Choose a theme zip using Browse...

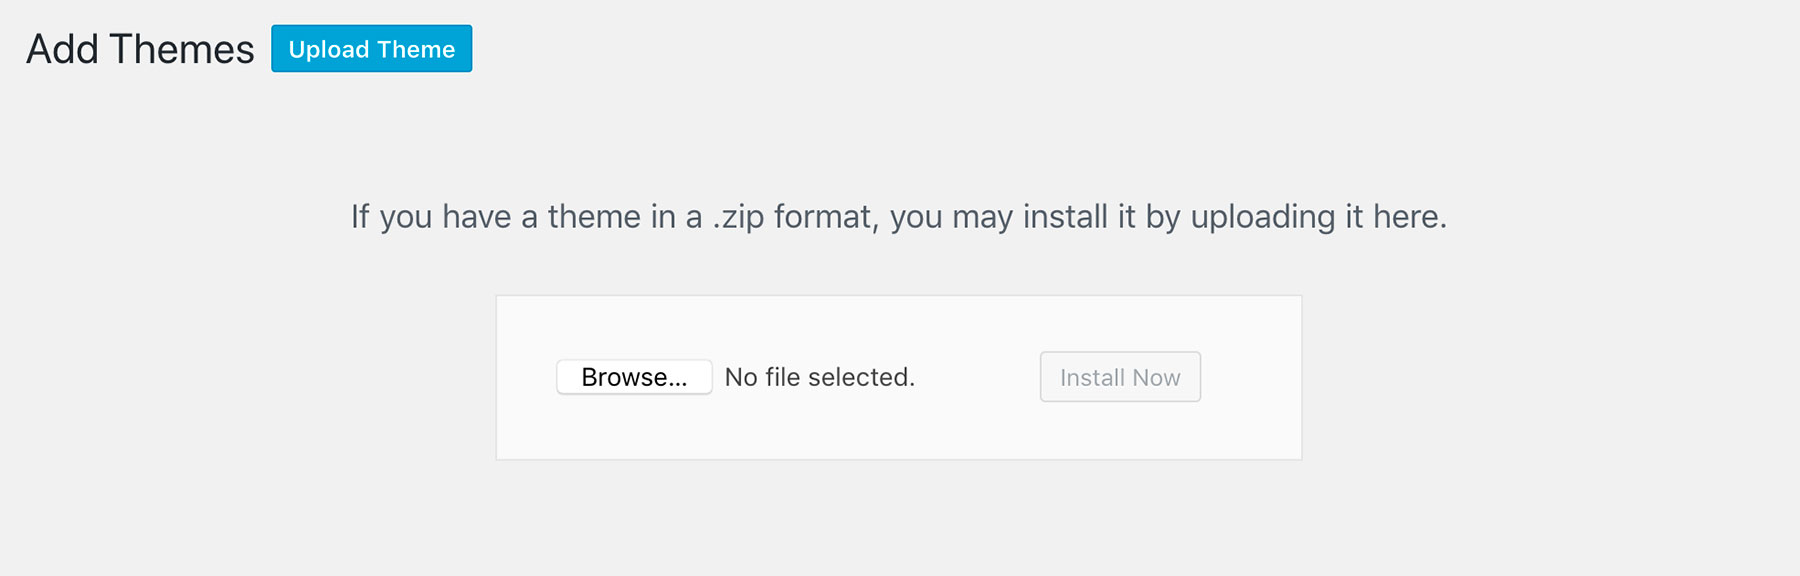[634, 377]
